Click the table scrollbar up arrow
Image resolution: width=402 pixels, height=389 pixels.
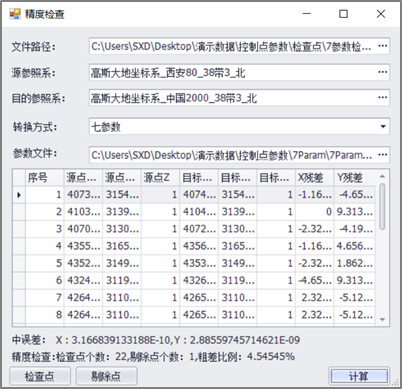coord(382,176)
